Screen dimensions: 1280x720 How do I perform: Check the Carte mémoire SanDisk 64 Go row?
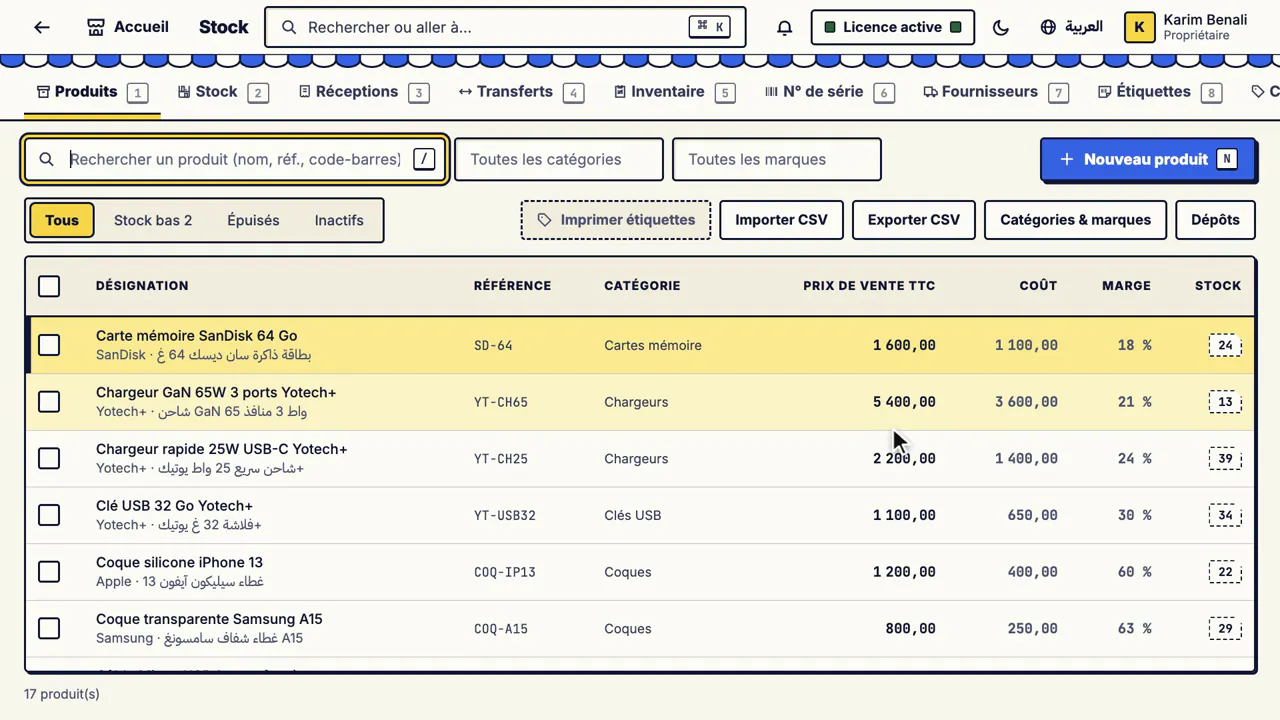[x=49, y=345]
